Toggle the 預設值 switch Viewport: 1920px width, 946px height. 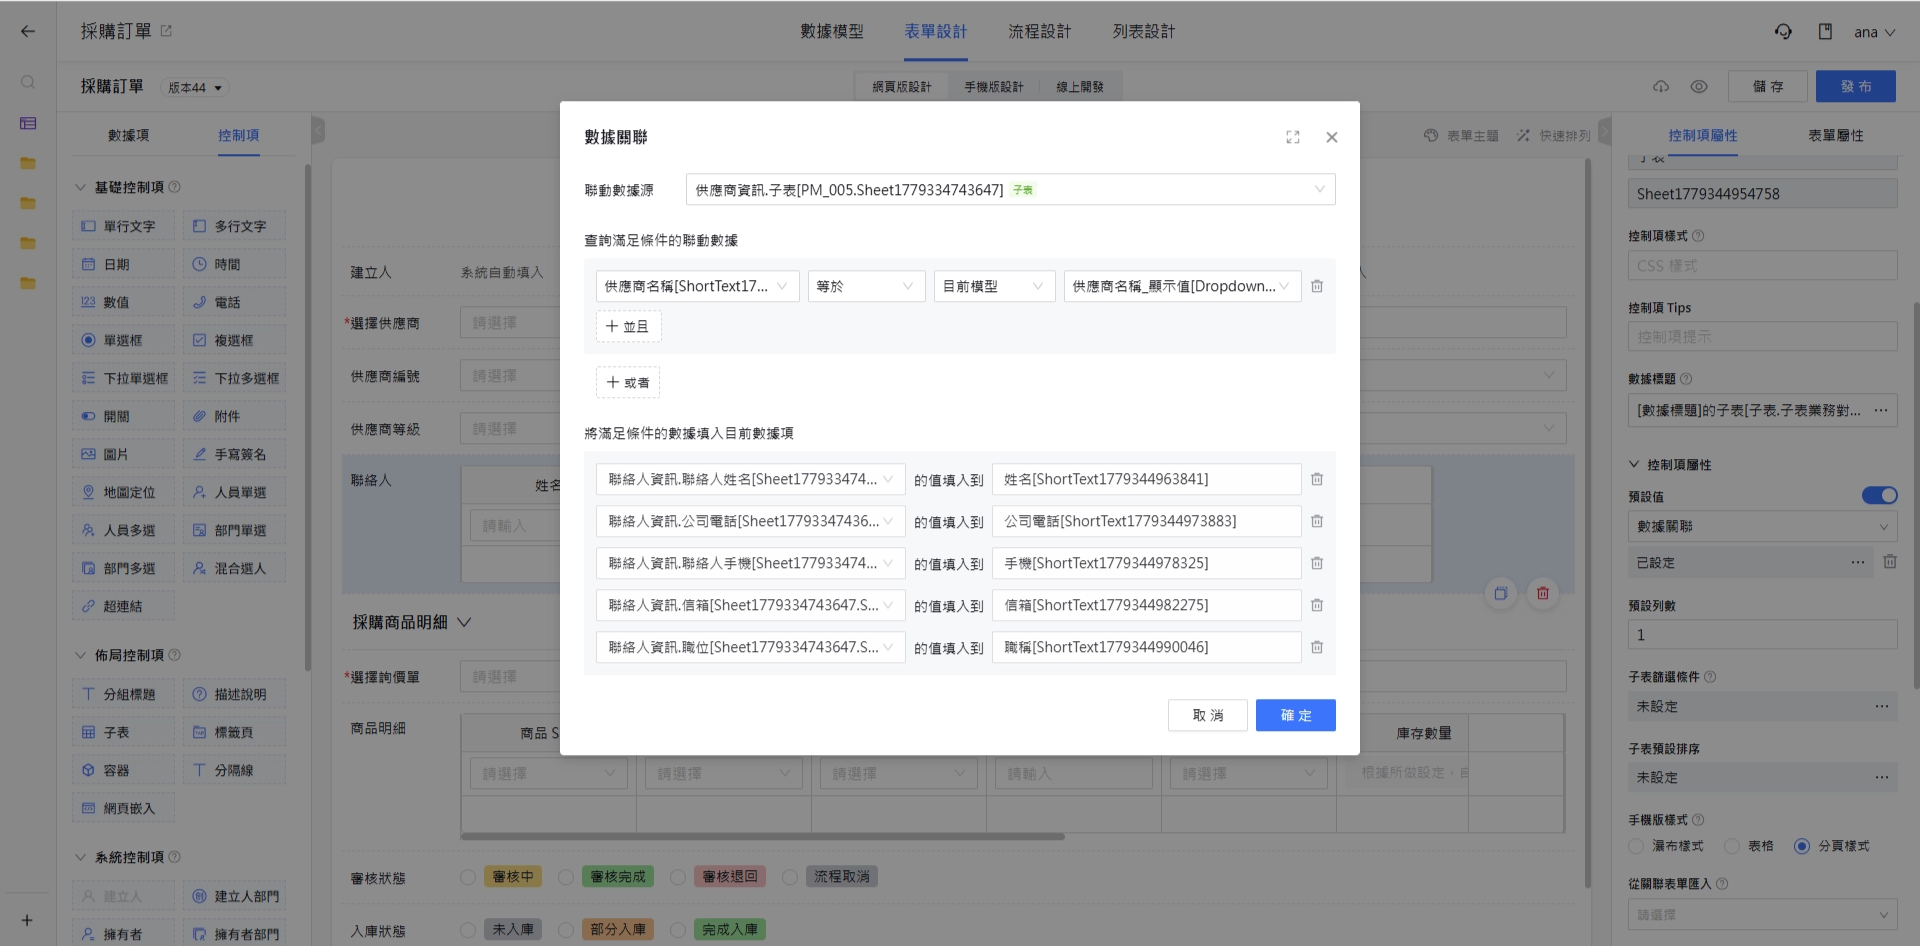tap(1880, 495)
